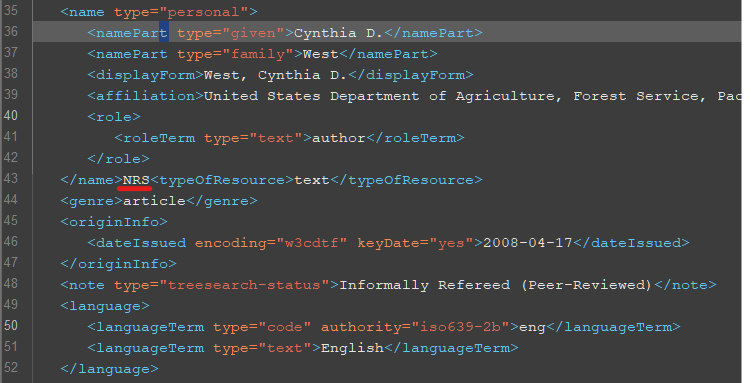The width and height of the screenshot is (751, 383).
Task: Place cursor in 'Cynthia D.' given name text
Action: [339, 33]
